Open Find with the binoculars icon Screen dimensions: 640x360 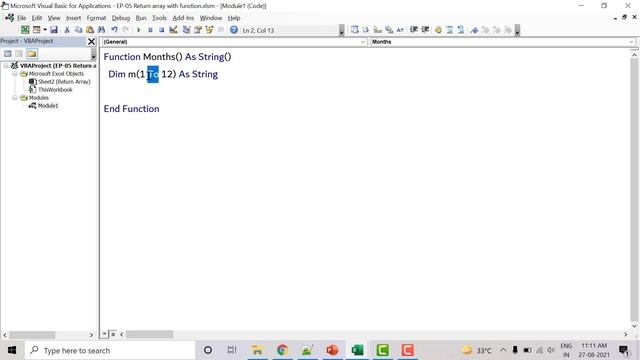click(x=101, y=30)
